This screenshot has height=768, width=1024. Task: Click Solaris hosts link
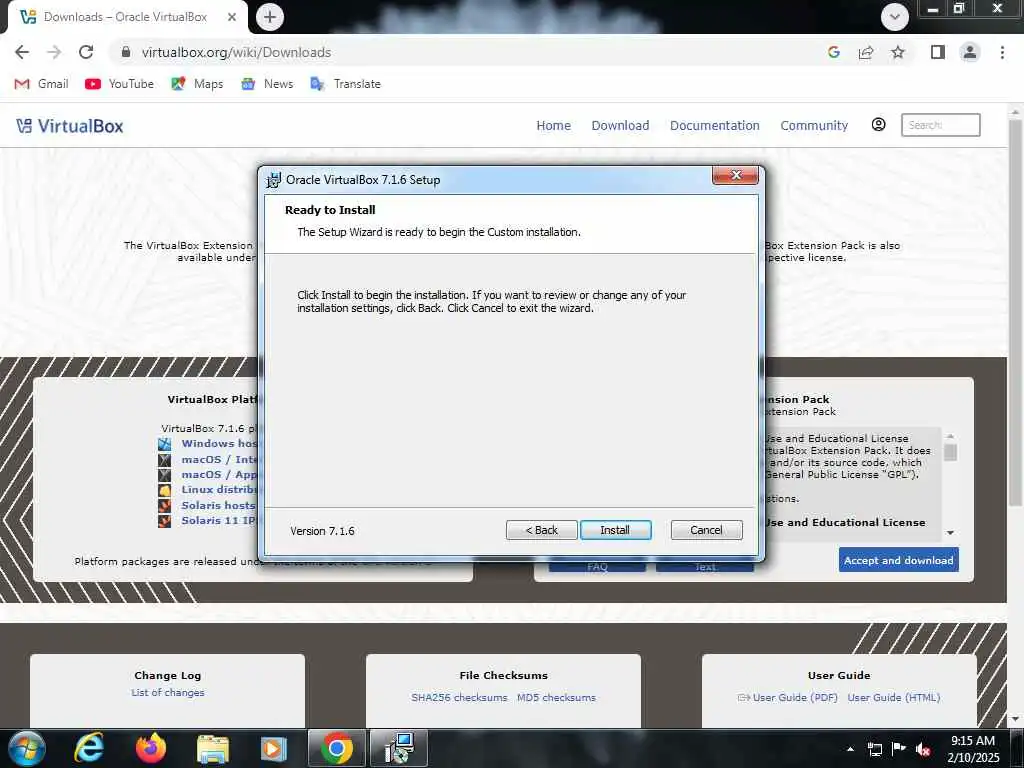(x=218, y=505)
